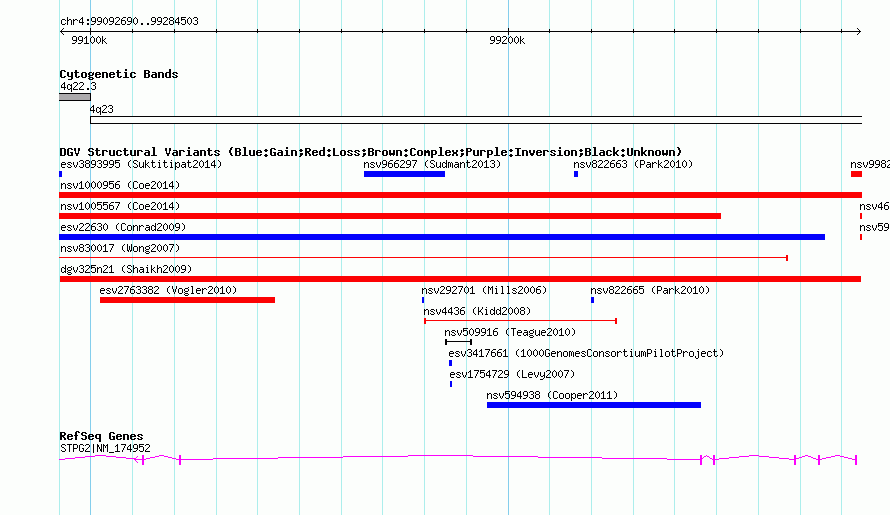The height and width of the screenshot is (515, 890).
Task: Click the partially visible nsv9982 red bar
Action: (857, 174)
